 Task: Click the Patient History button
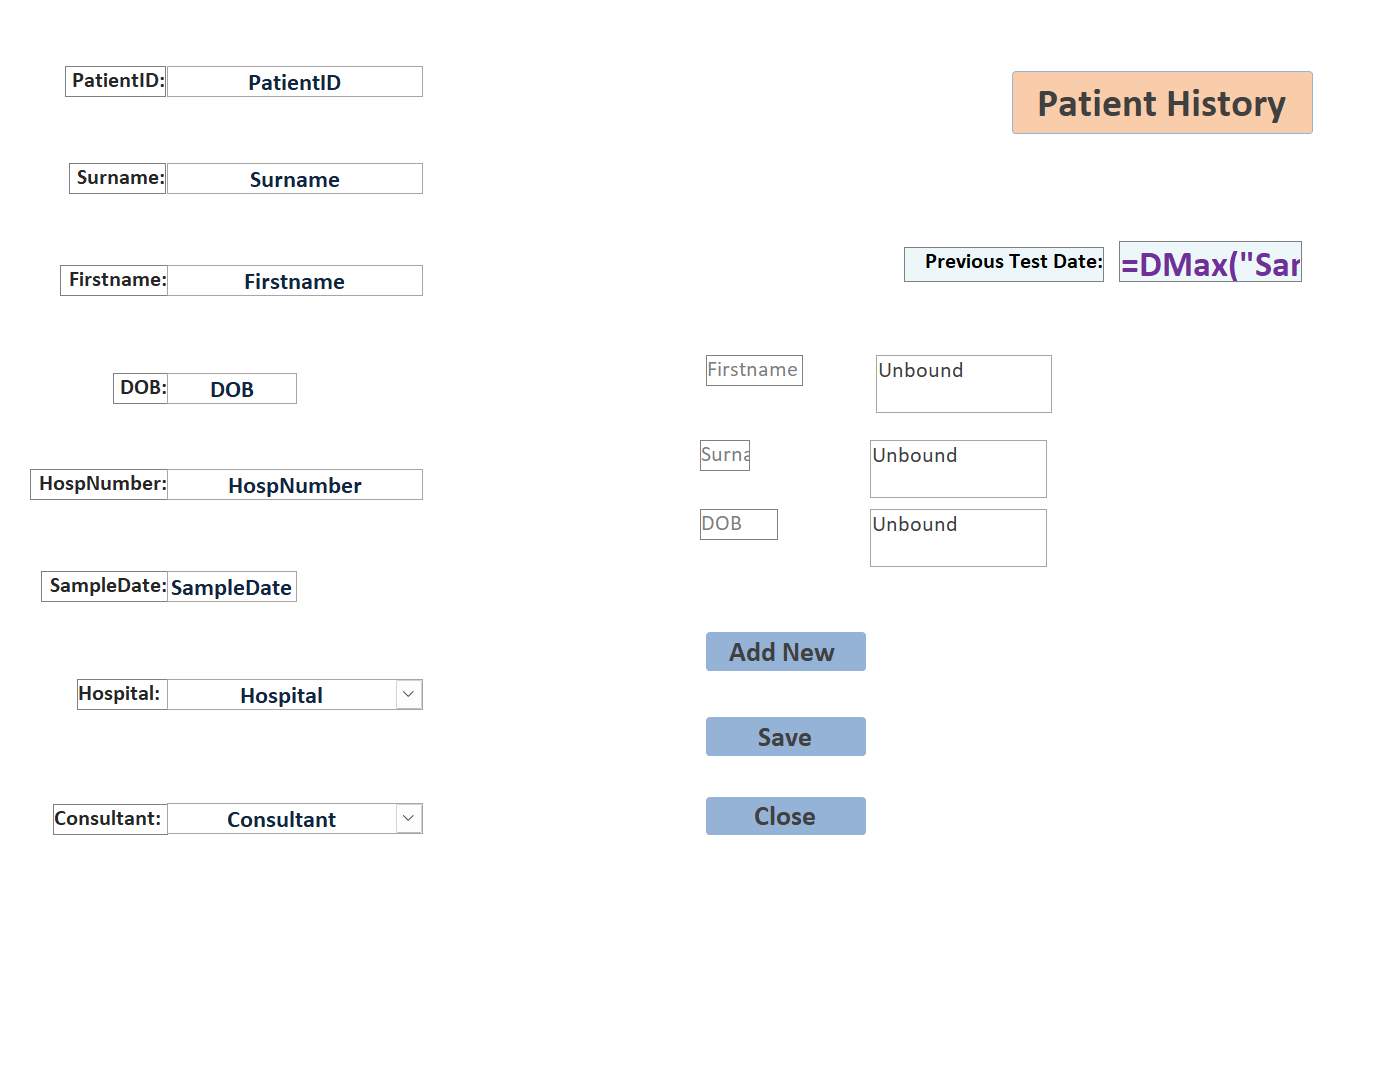(x=1161, y=103)
